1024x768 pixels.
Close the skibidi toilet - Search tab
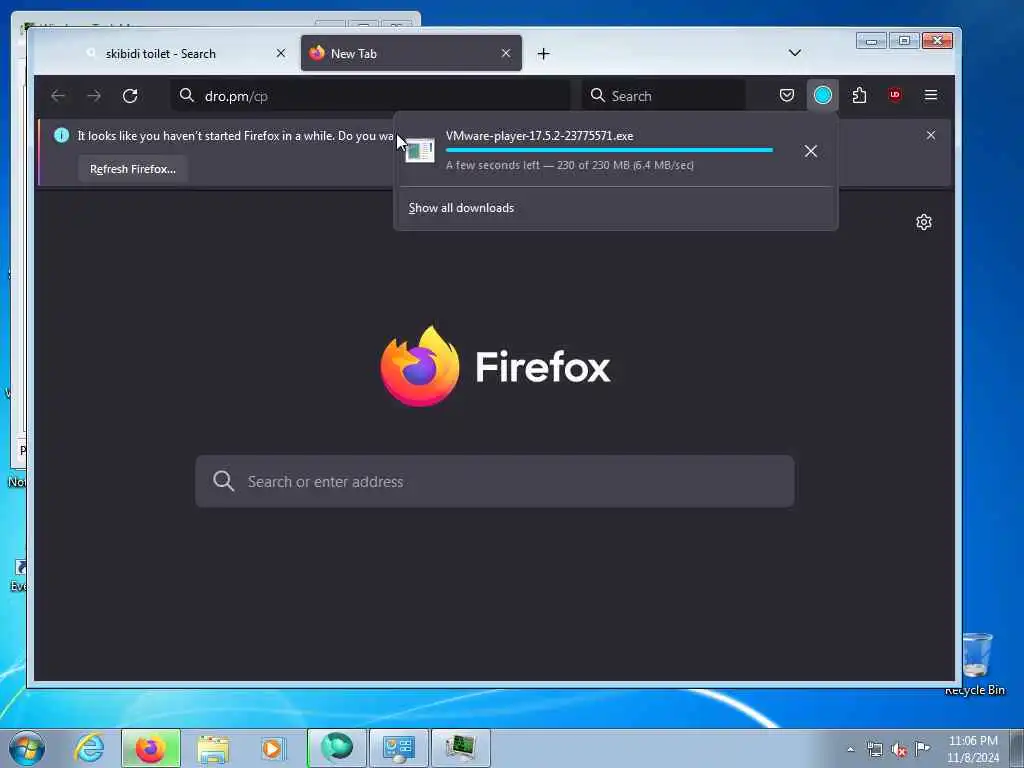coord(281,54)
